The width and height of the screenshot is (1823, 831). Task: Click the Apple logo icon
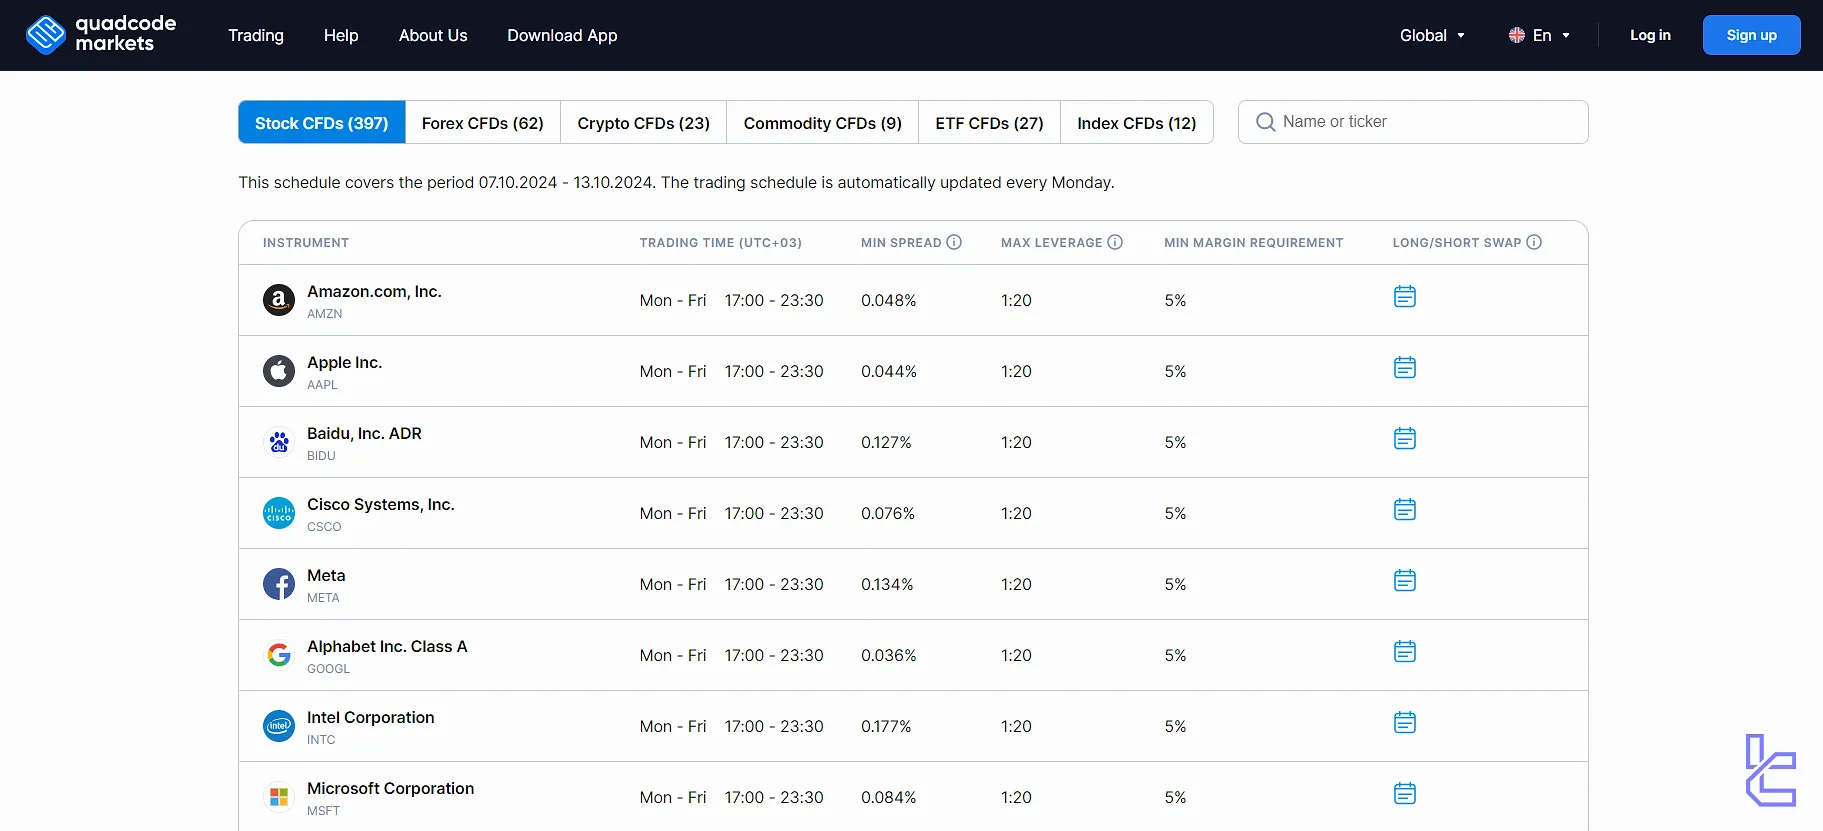pos(279,371)
